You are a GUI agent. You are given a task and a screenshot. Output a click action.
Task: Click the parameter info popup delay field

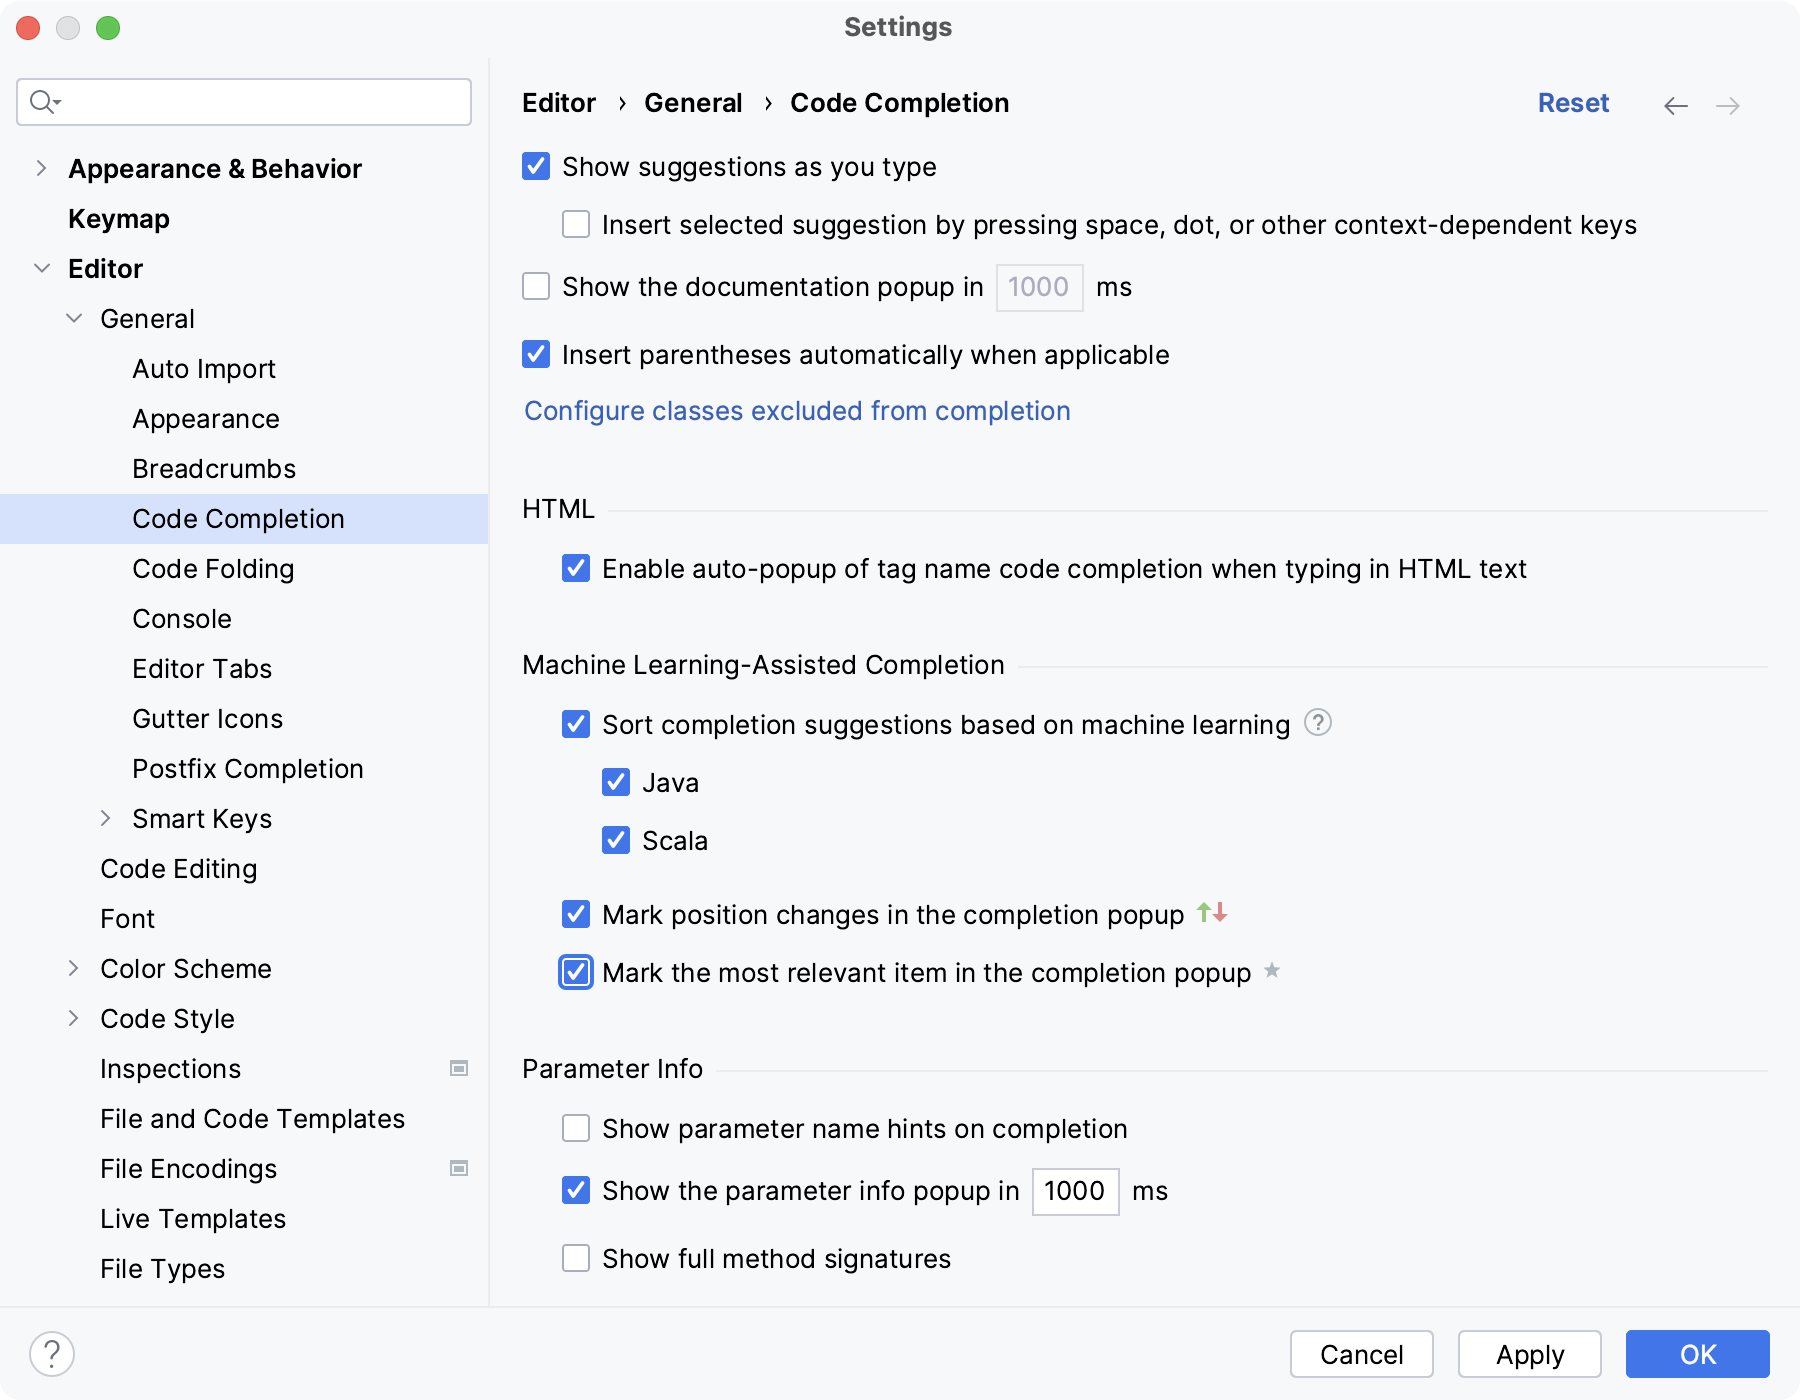1074,1191
